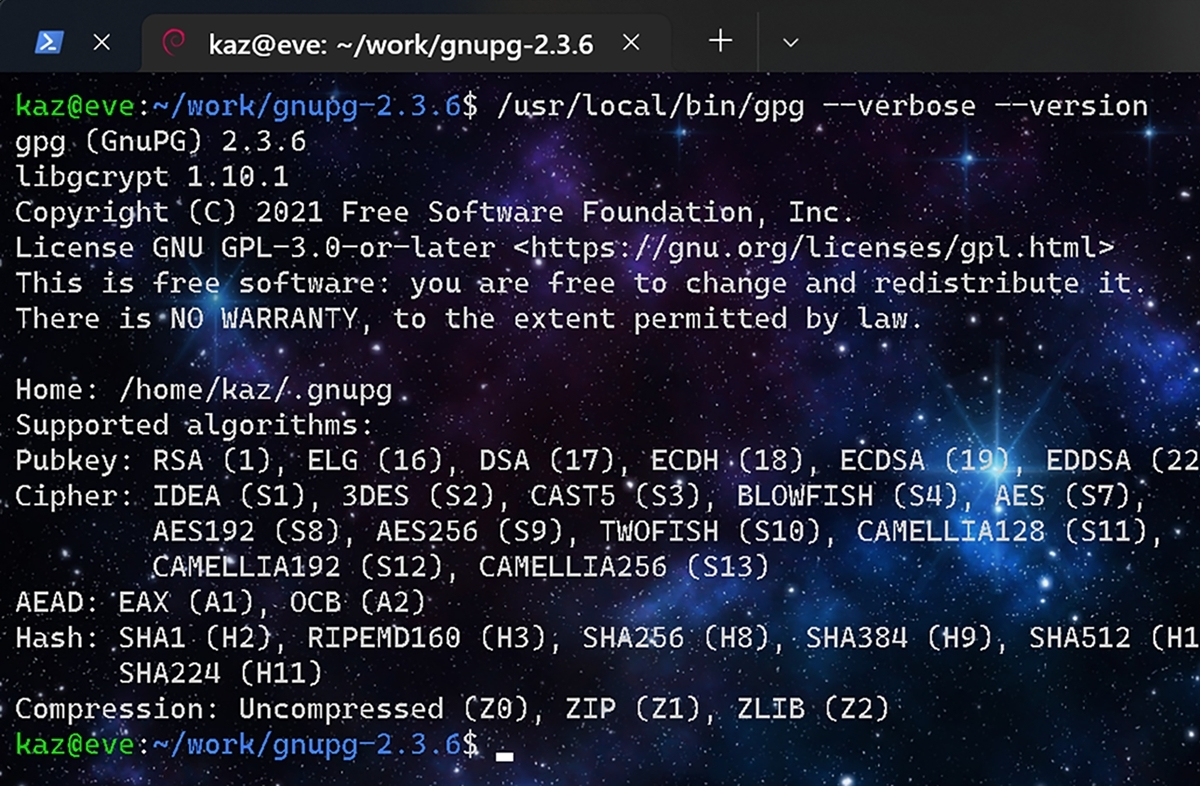The image size is (1200, 786).
Task: Click the typed gpg --verbose --version command
Action: tap(822, 106)
